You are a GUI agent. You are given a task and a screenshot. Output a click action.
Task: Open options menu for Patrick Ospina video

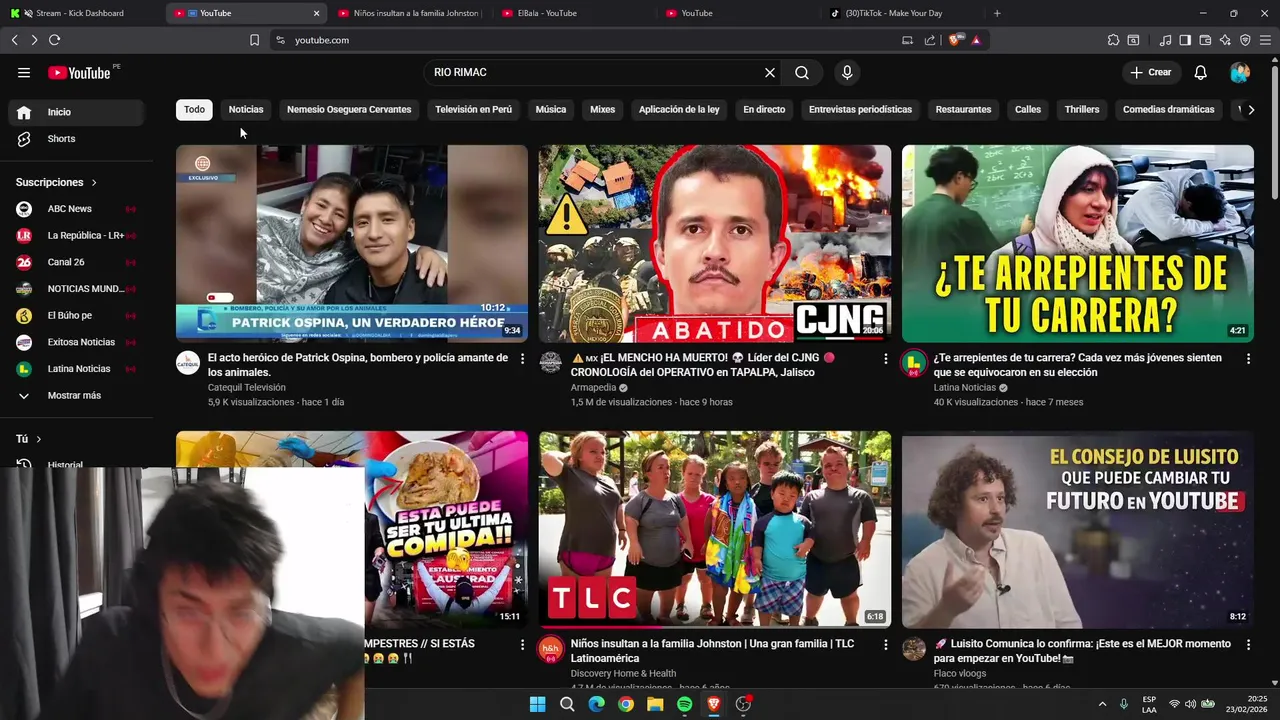pos(522,358)
